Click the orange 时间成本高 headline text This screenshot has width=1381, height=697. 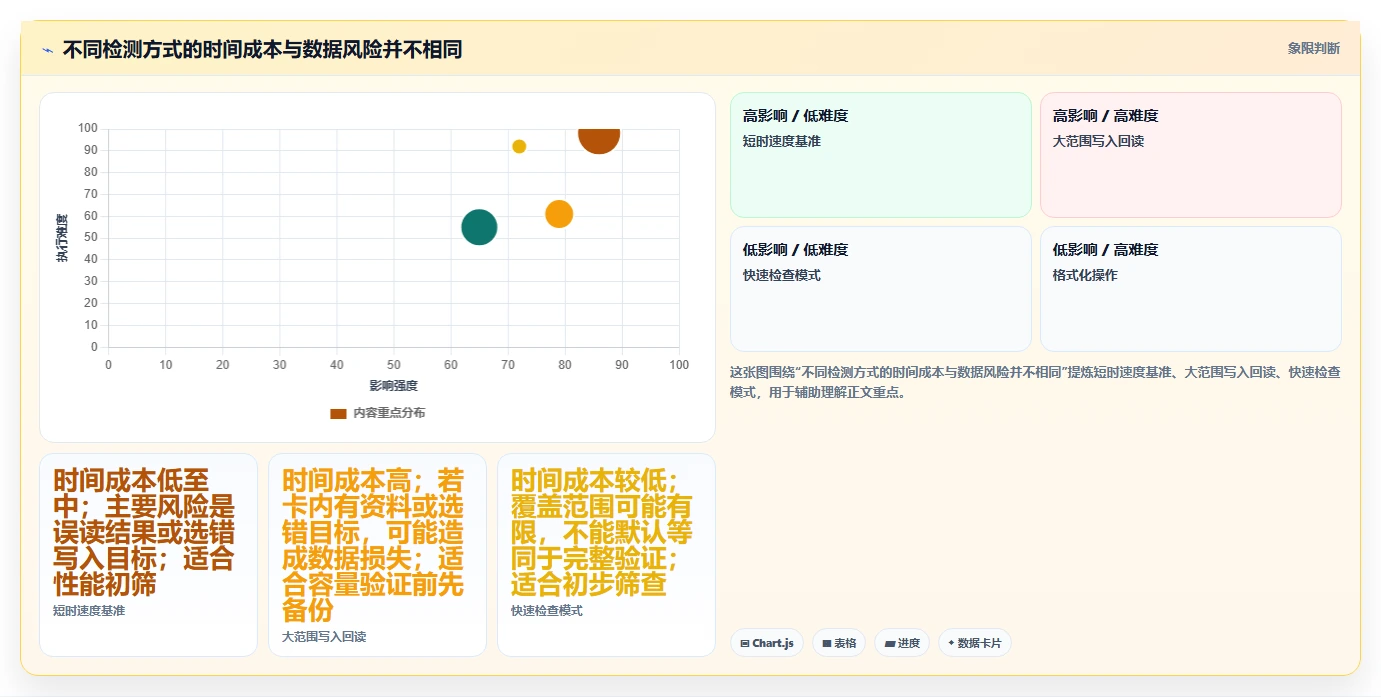coord(374,545)
